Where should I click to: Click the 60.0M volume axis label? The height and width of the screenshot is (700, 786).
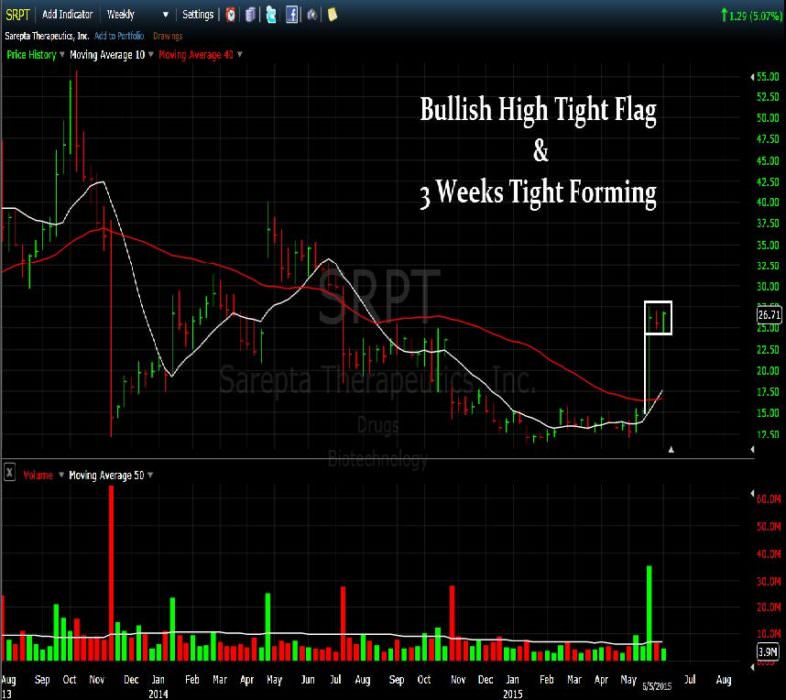(768, 499)
